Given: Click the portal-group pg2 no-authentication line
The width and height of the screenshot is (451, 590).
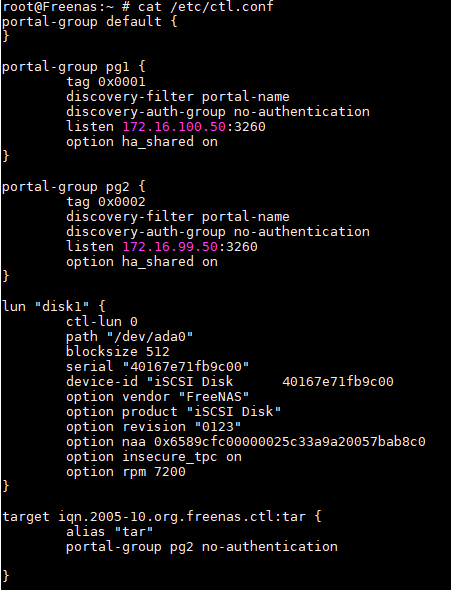Looking at the screenshot, I should pyautogui.click(x=202, y=547).
